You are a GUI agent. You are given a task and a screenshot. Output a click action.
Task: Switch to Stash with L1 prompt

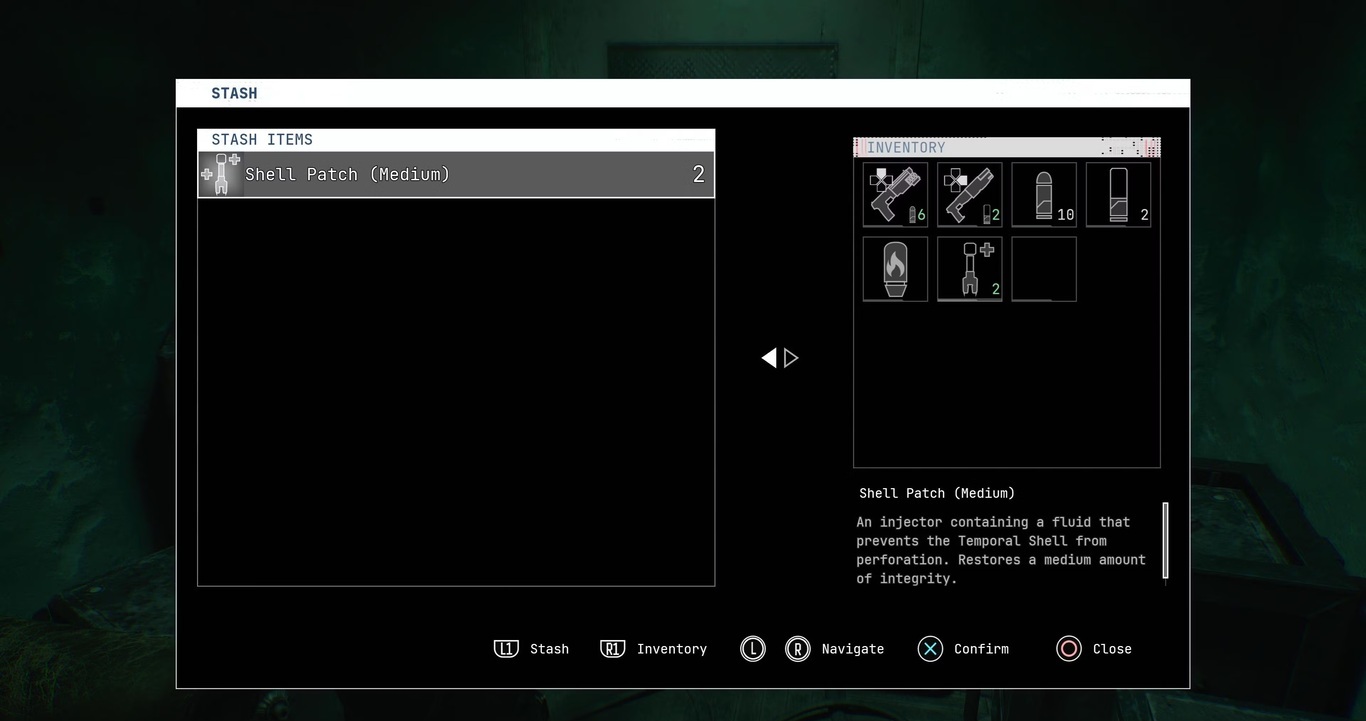[x=506, y=649]
